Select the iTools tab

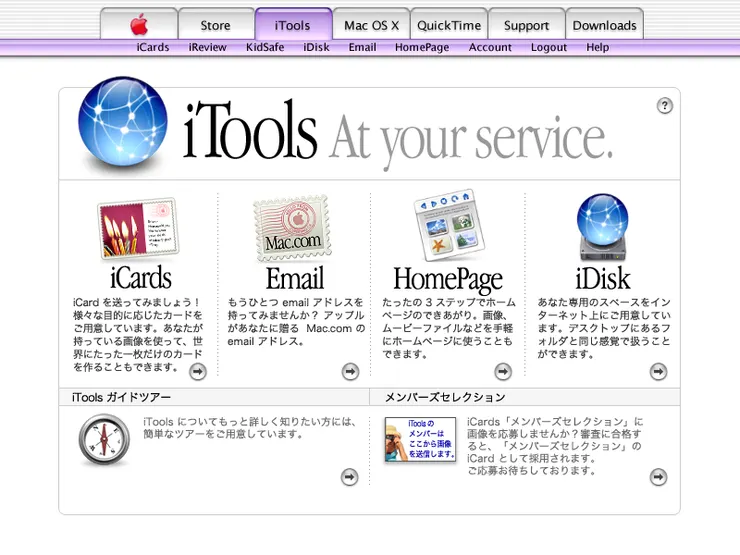pos(293,24)
